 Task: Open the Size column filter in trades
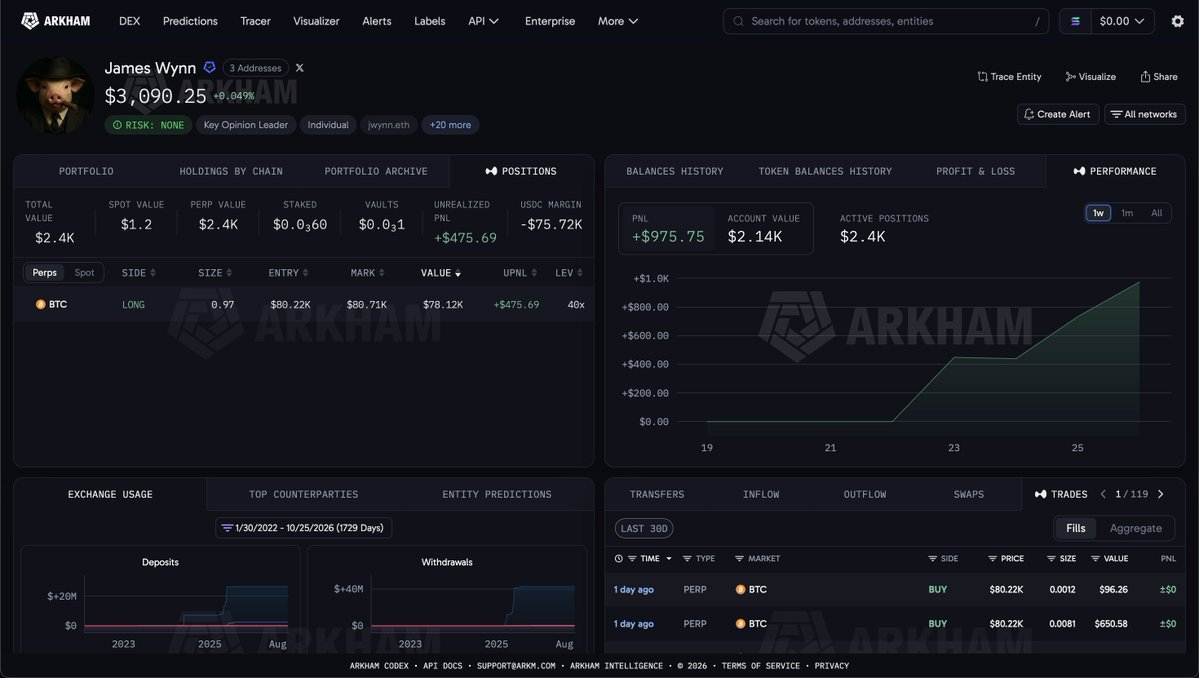pyautogui.click(x=1051, y=559)
